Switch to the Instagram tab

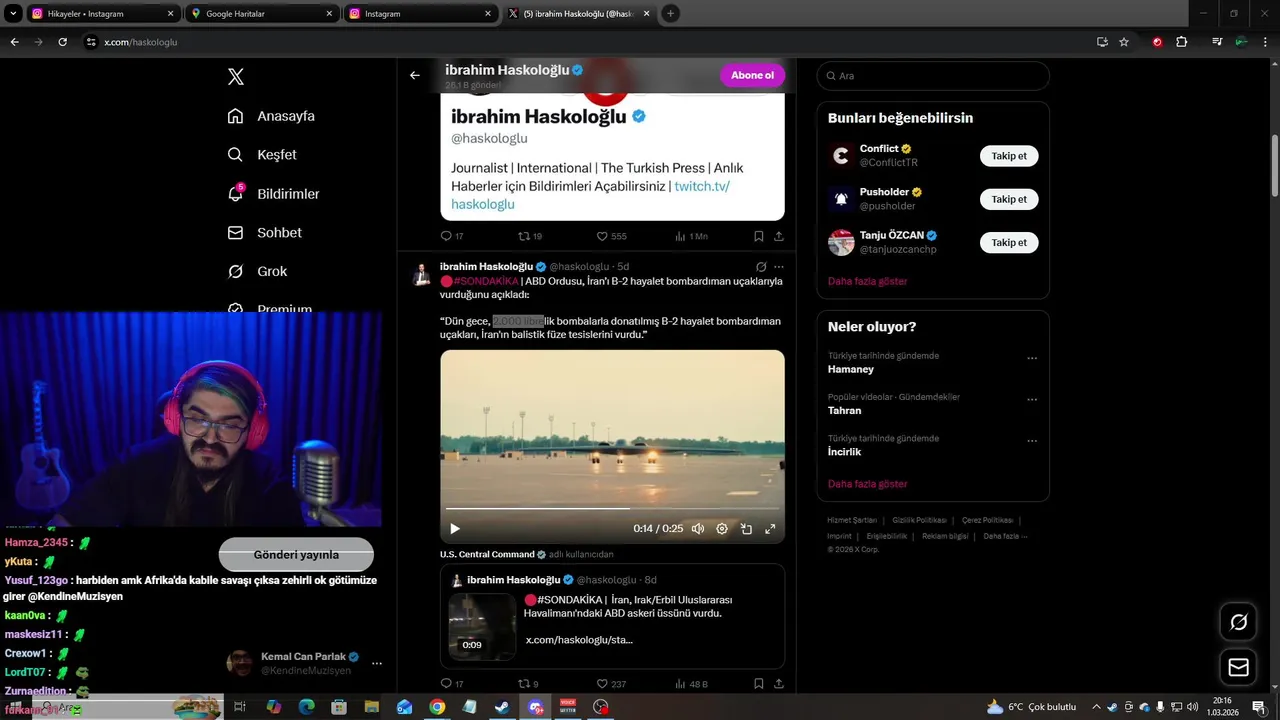[420, 14]
